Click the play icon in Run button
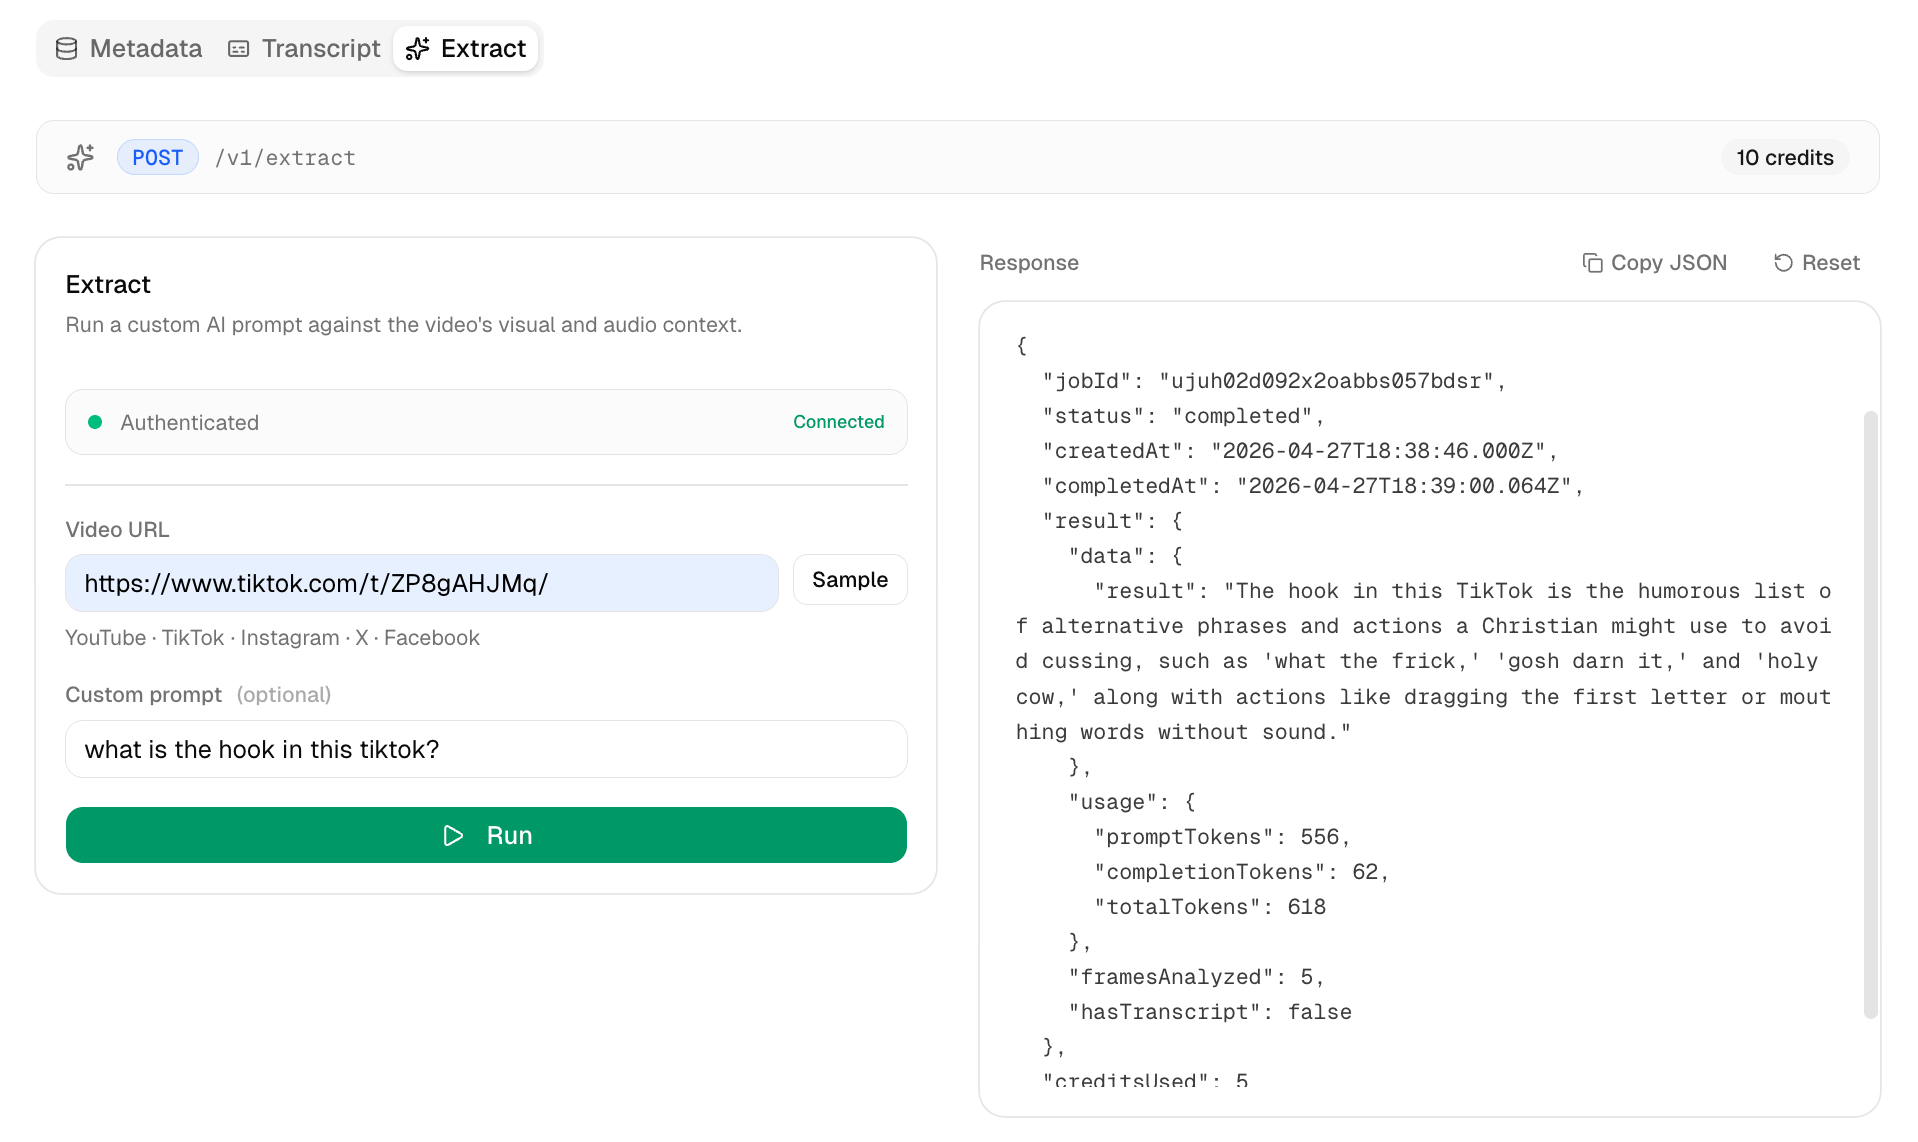The image size is (1918, 1142). pyautogui.click(x=453, y=835)
